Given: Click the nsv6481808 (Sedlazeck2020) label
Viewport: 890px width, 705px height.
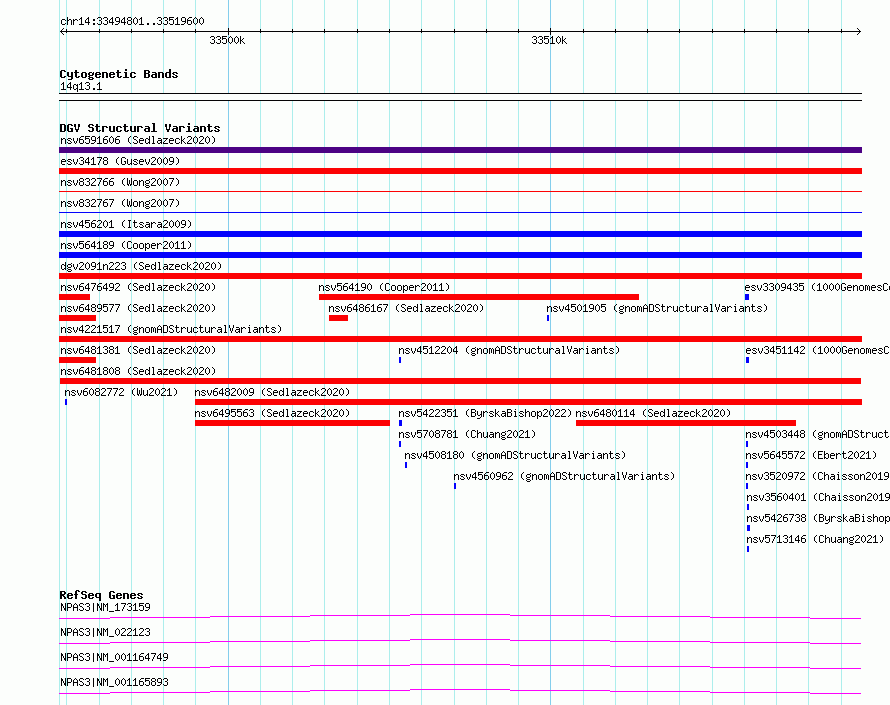Looking at the screenshot, I should pyautogui.click(x=138, y=371).
